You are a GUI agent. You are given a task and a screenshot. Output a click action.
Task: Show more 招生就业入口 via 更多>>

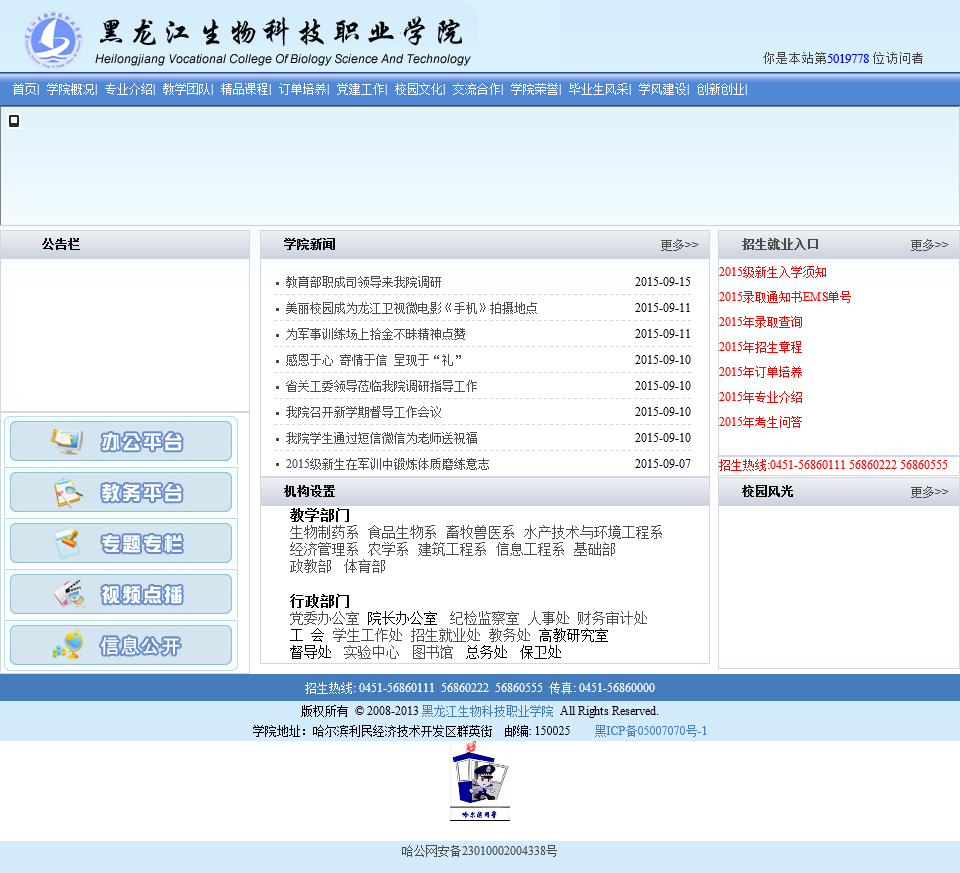point(929,245)
